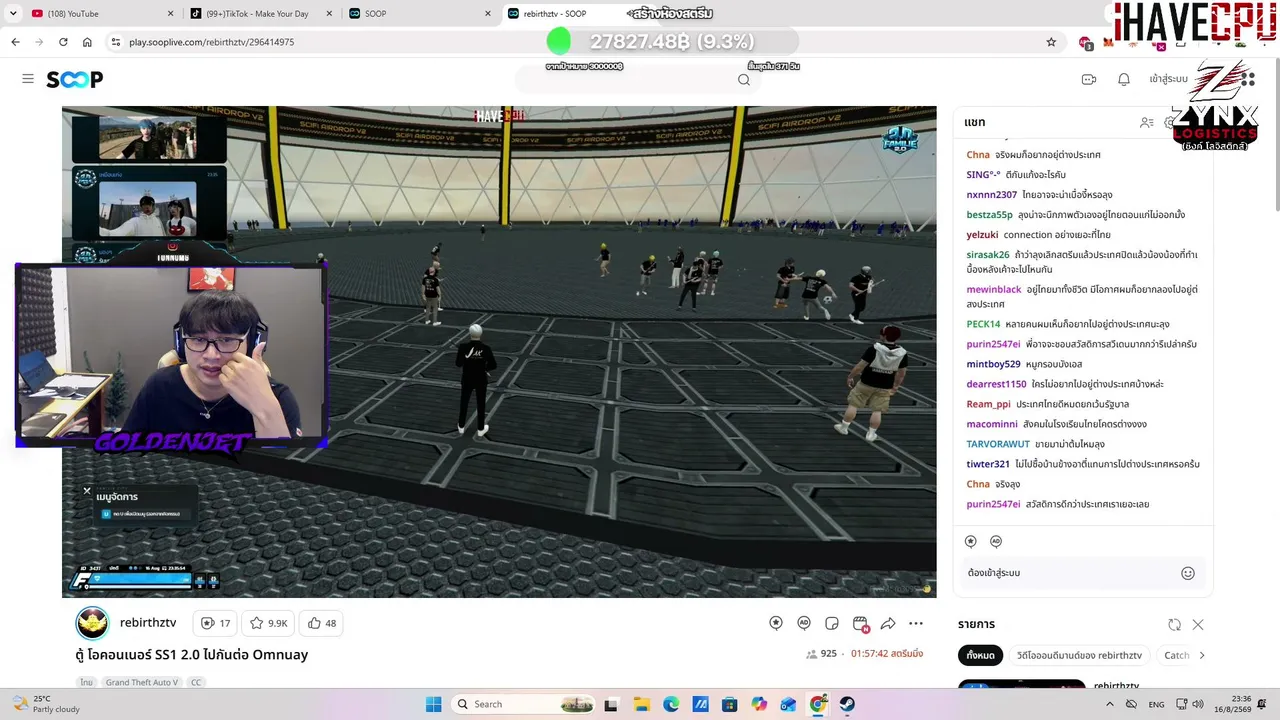Refresh the รายการ list
1280x720 pixels.
(1174, 624)
